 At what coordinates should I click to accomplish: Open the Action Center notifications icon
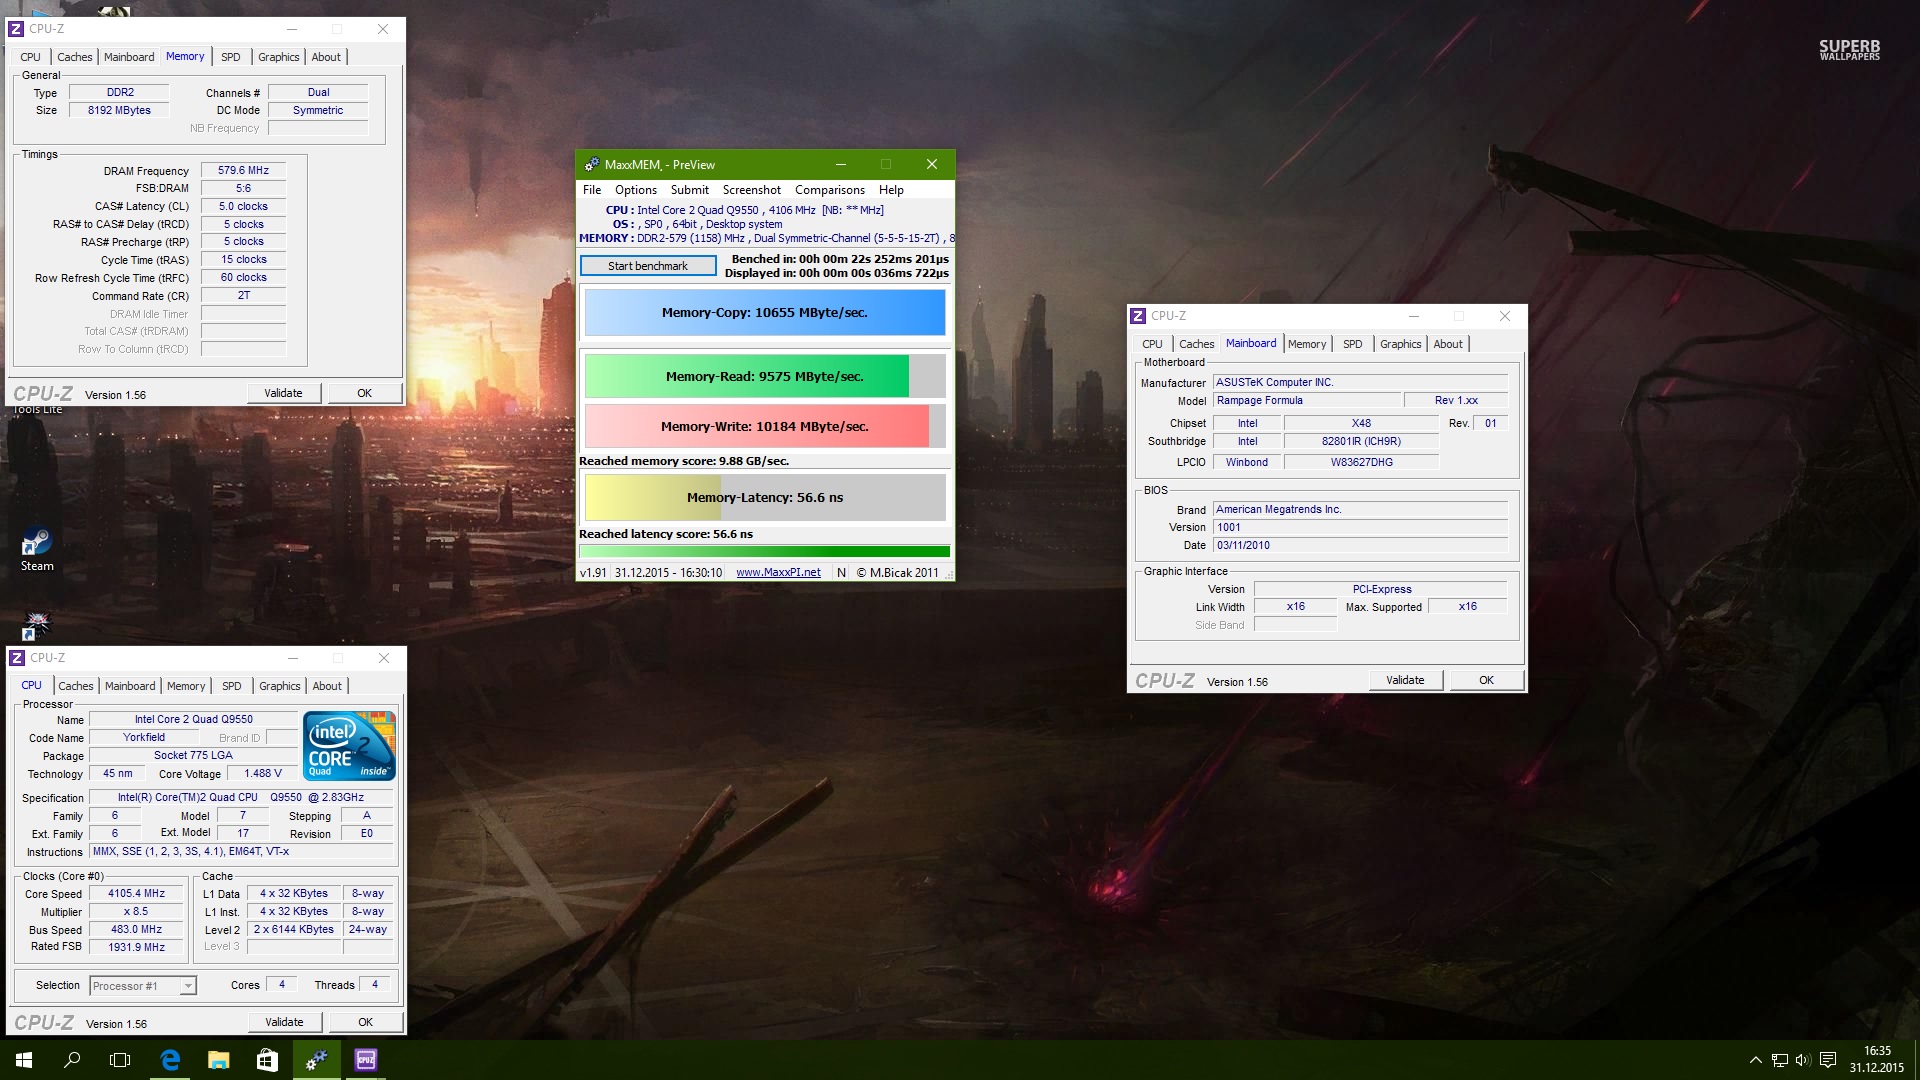click(x=1828, y=1060)
